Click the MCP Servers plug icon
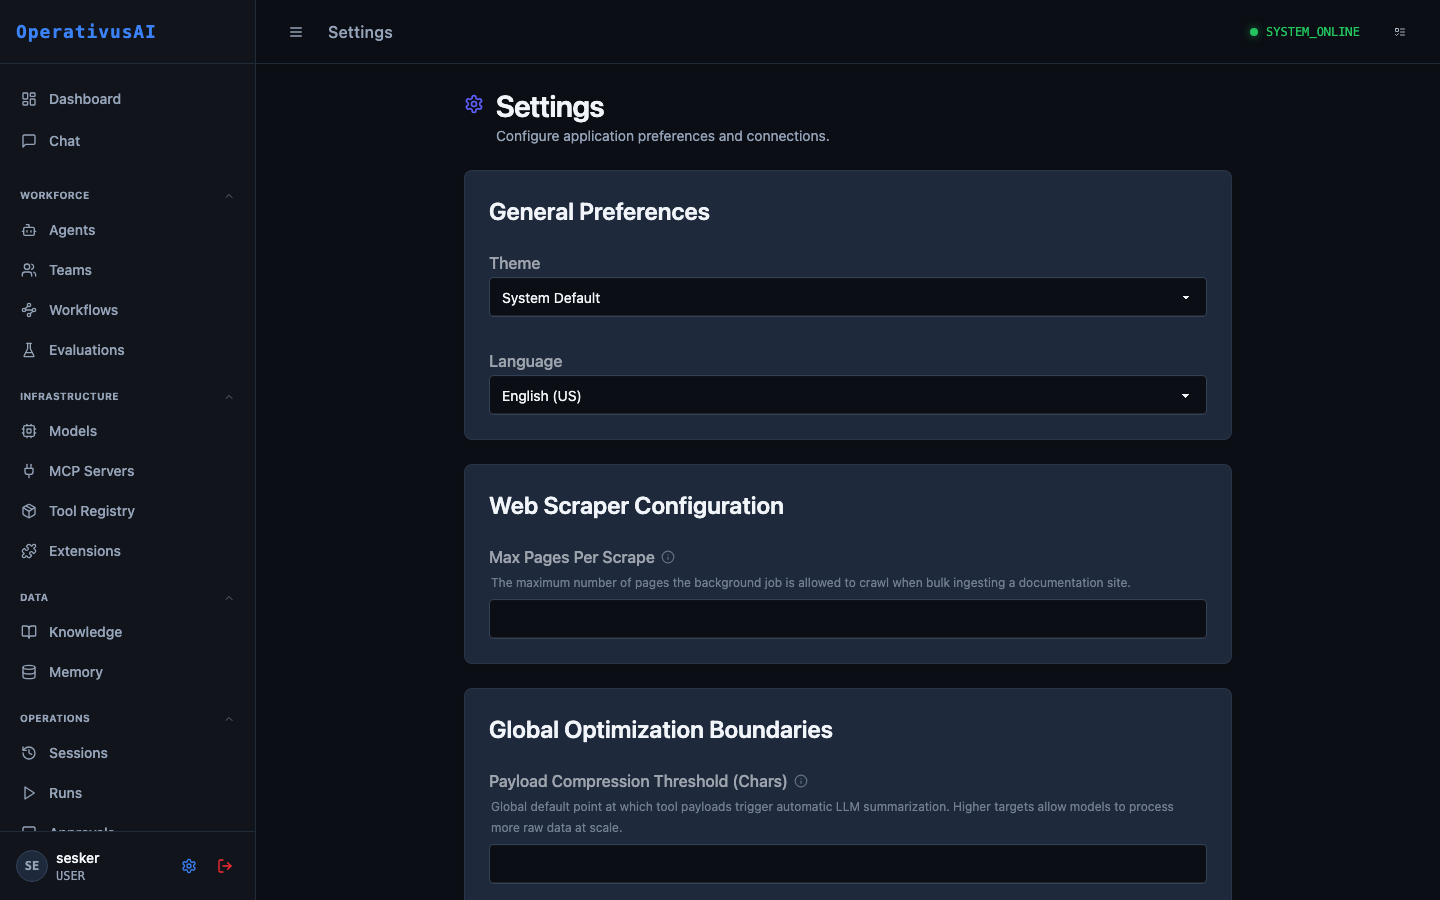Screen dimensions: 1440x900 (29, 471)
